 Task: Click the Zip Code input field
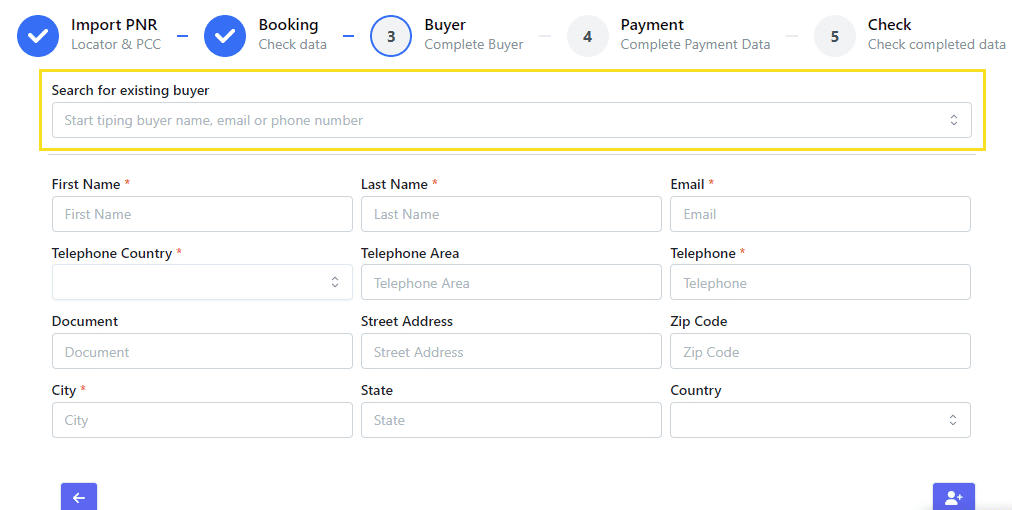[820, 352]
